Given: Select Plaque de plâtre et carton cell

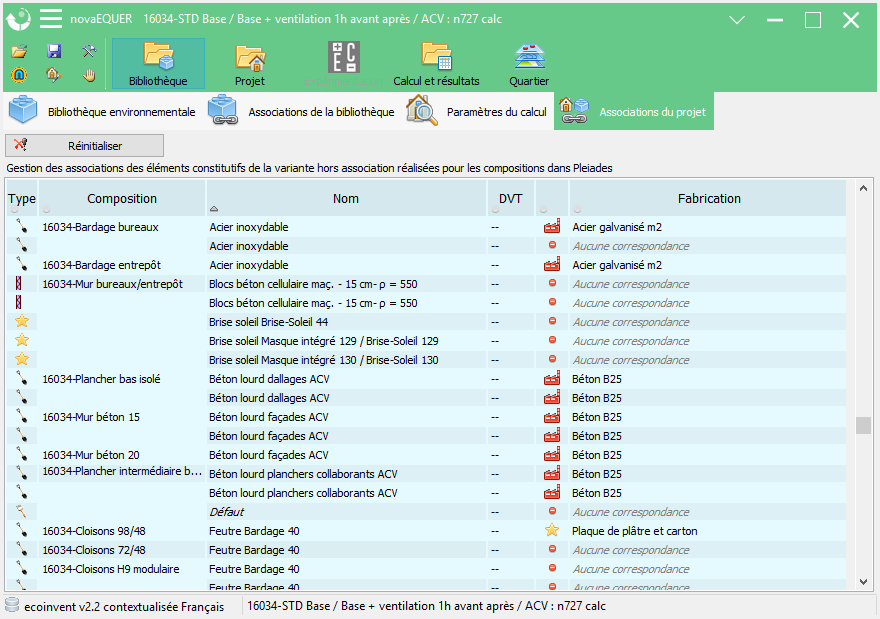Looking at the screenshot, I should coord(708,531).
